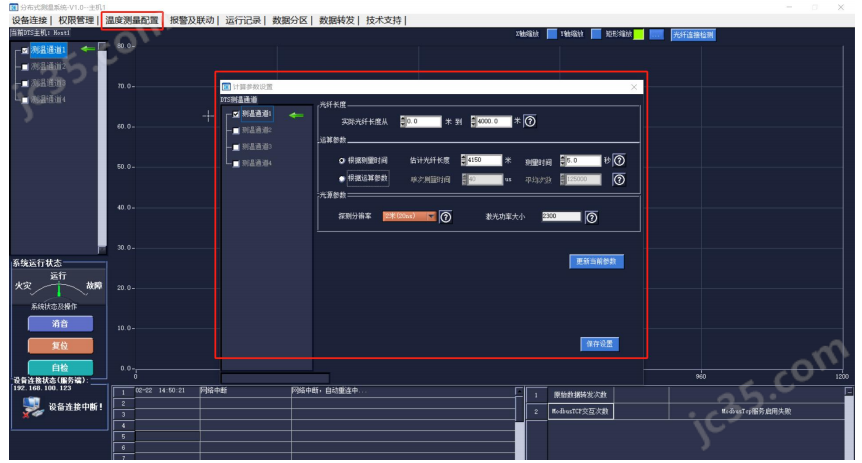
Task: Toggle 测温通道1 checkbox in dialog
Action: 236,114
